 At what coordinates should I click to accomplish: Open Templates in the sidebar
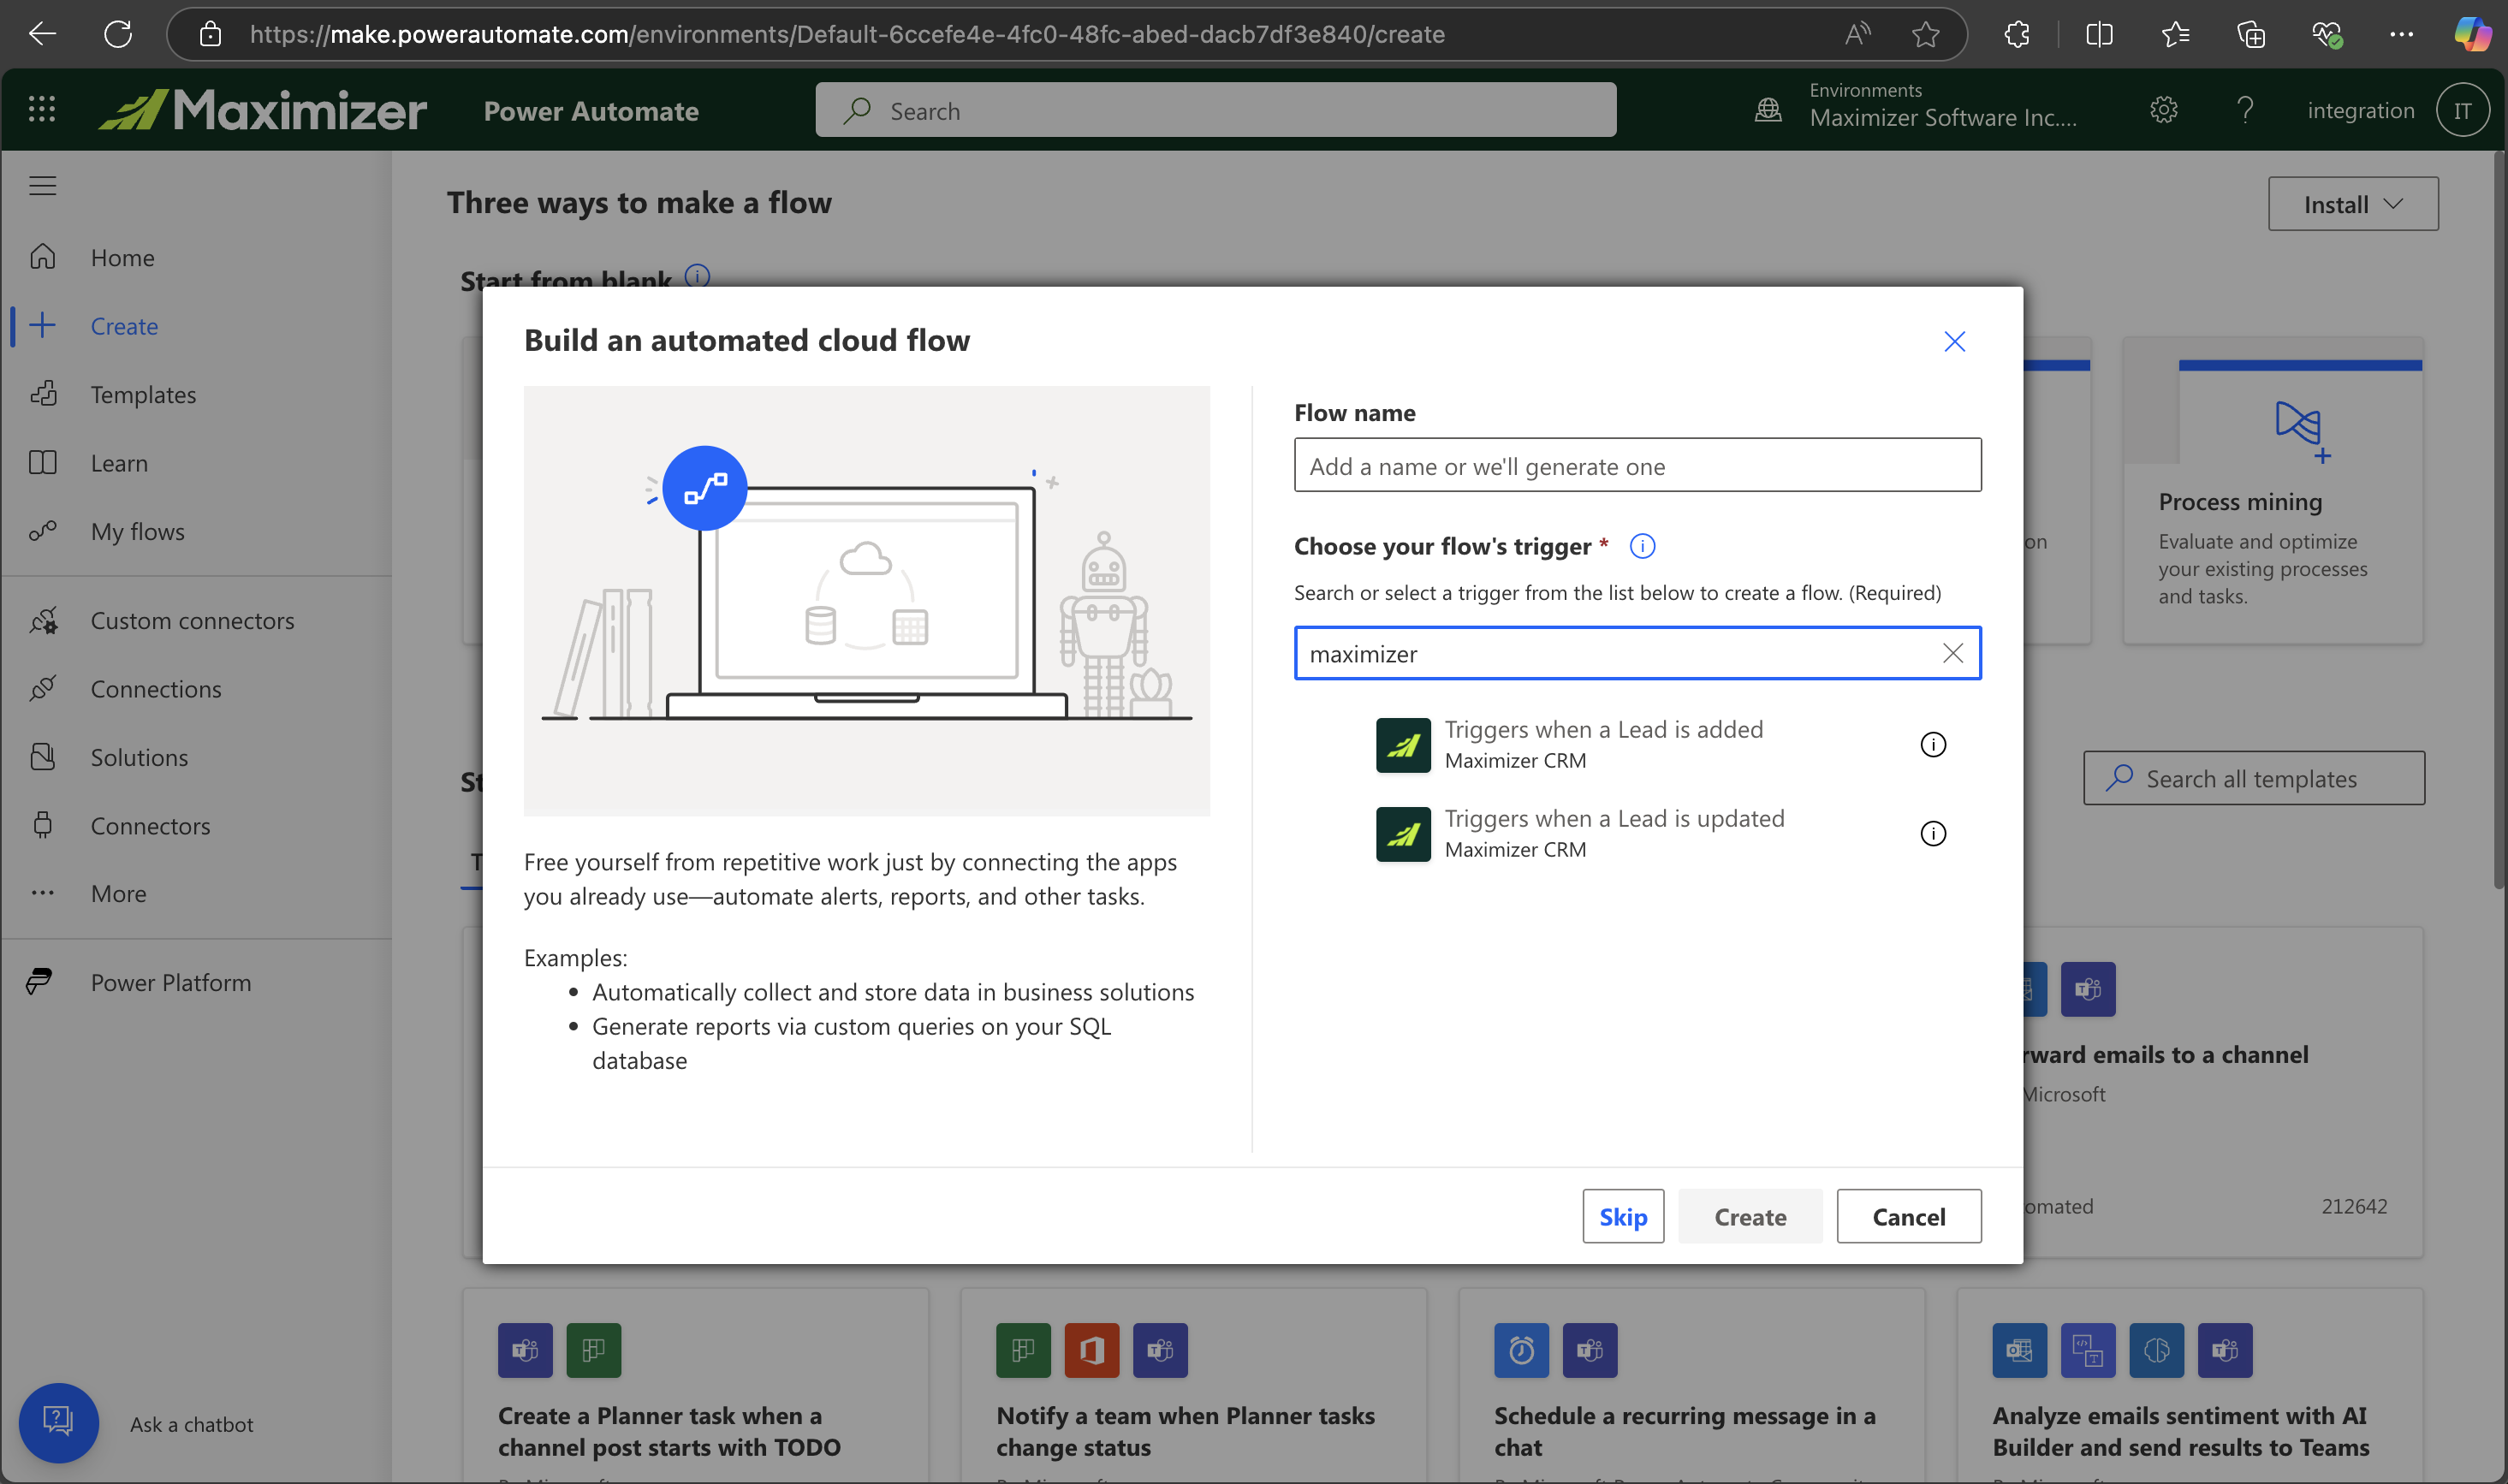tap(143, 394)
